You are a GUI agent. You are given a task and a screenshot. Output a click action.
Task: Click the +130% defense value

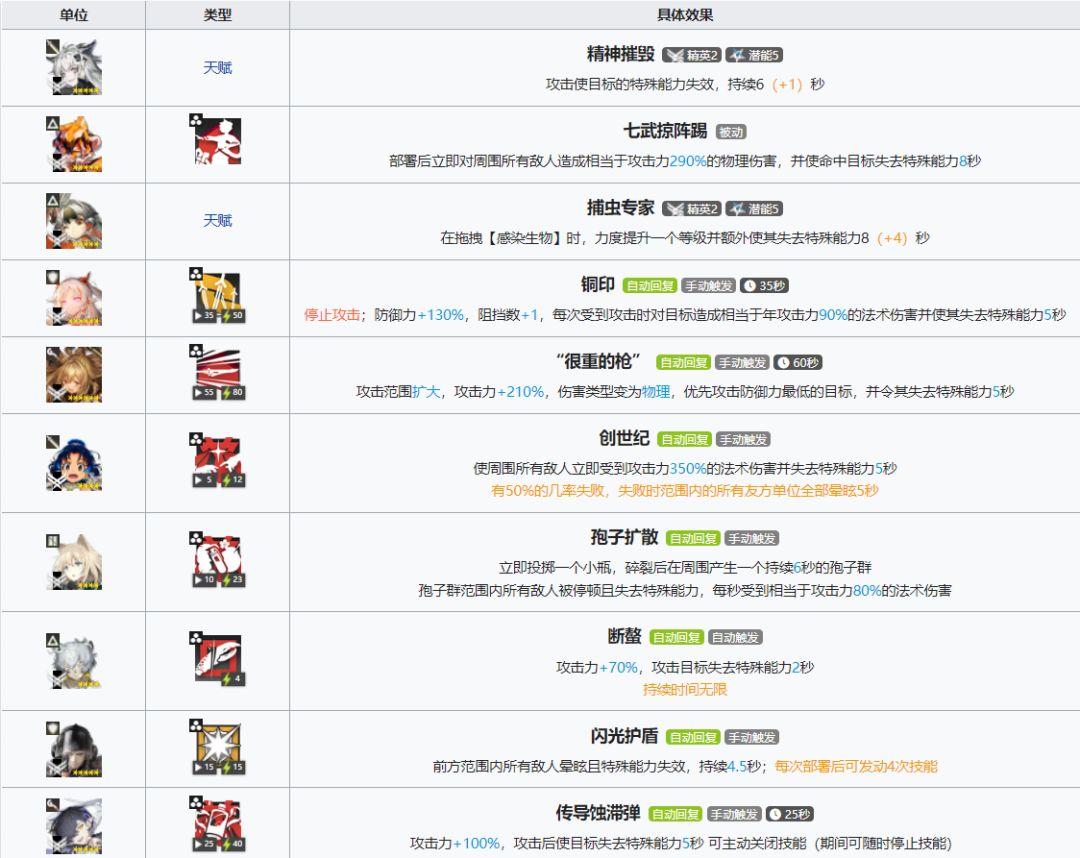click(x=441, y=315)
